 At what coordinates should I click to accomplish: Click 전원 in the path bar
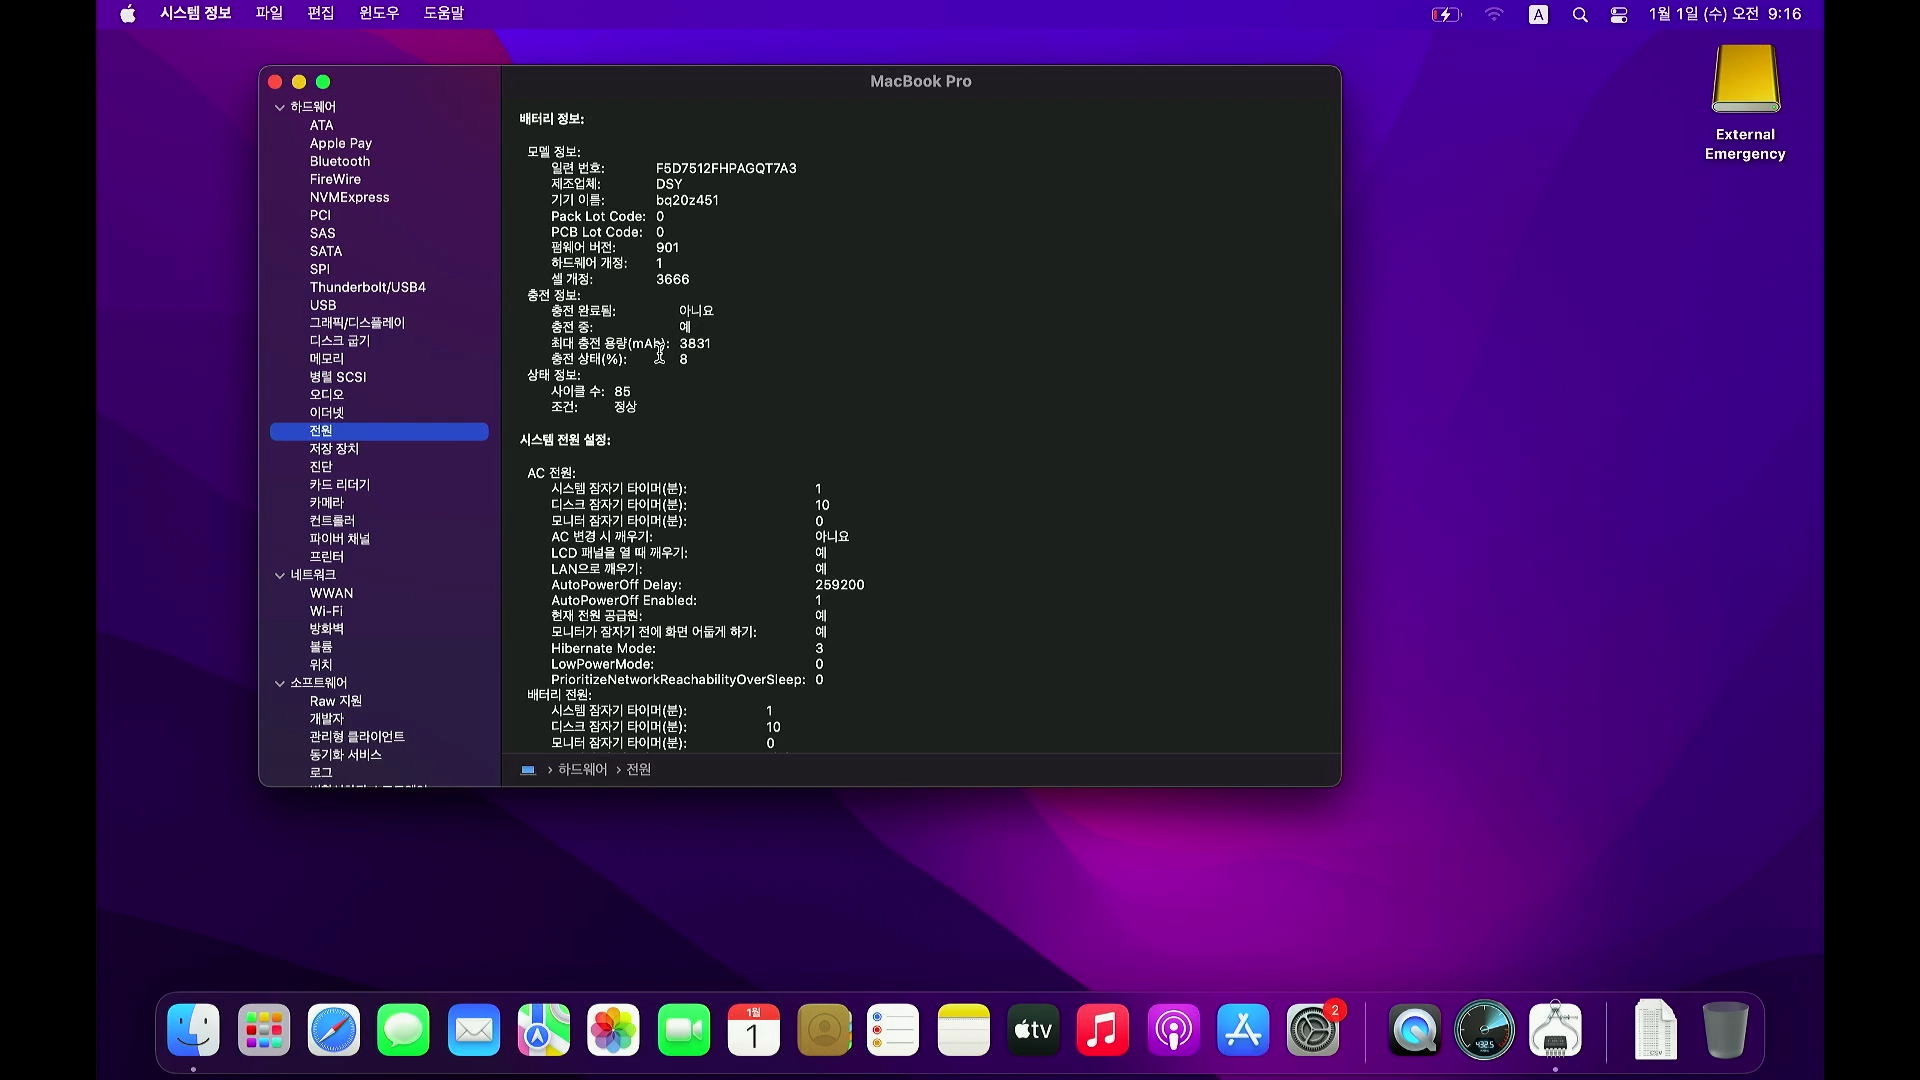coord(639,769)
